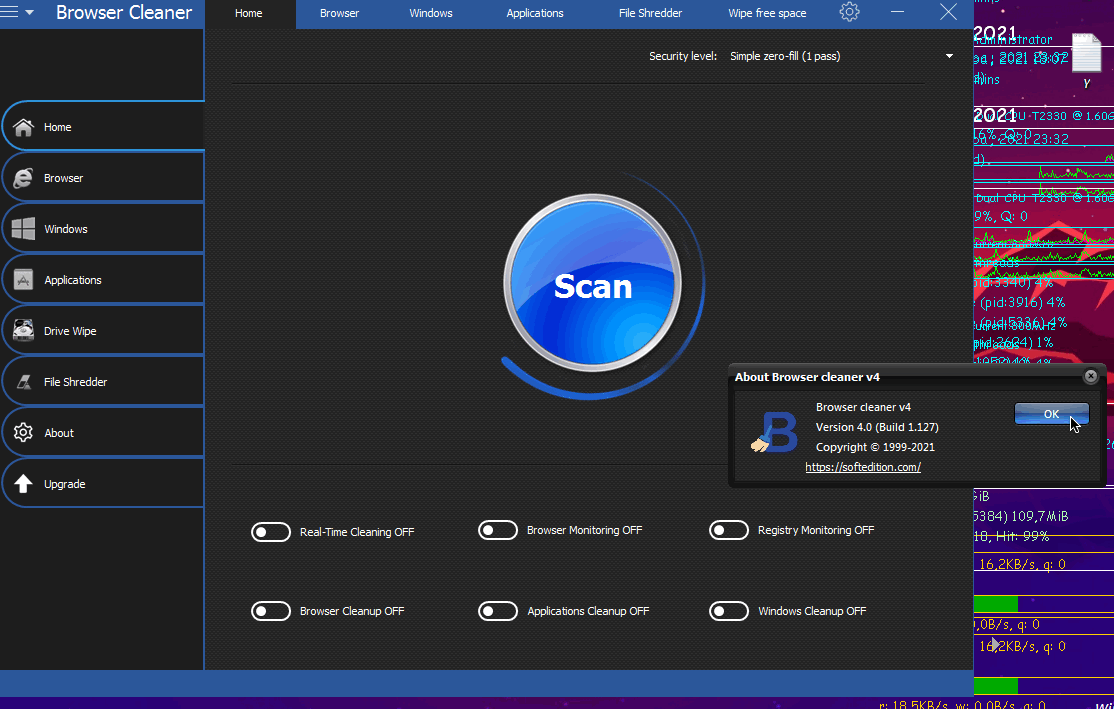
Task: Click the Internet Explorer Browser icon in sidebar
Action: [x=23, y=178]
